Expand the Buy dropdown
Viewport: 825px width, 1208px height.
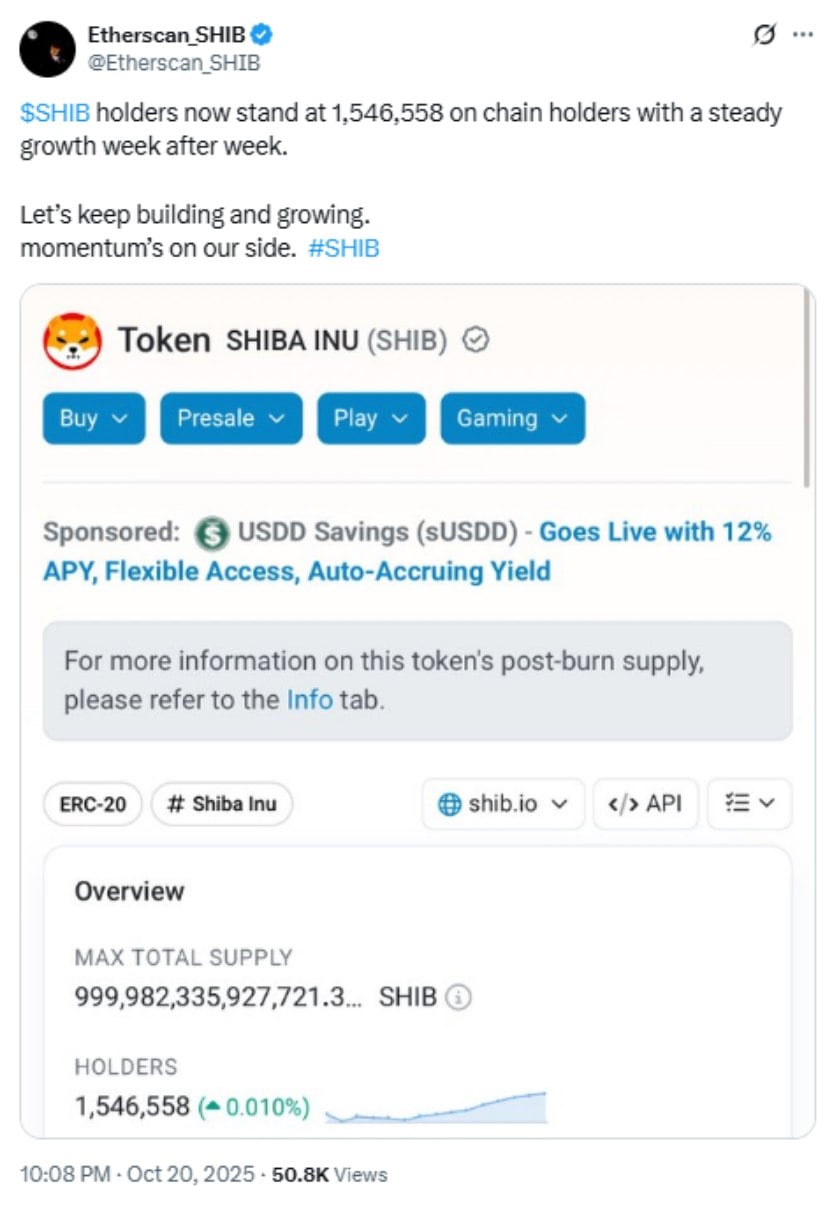(x=94, y=418)
